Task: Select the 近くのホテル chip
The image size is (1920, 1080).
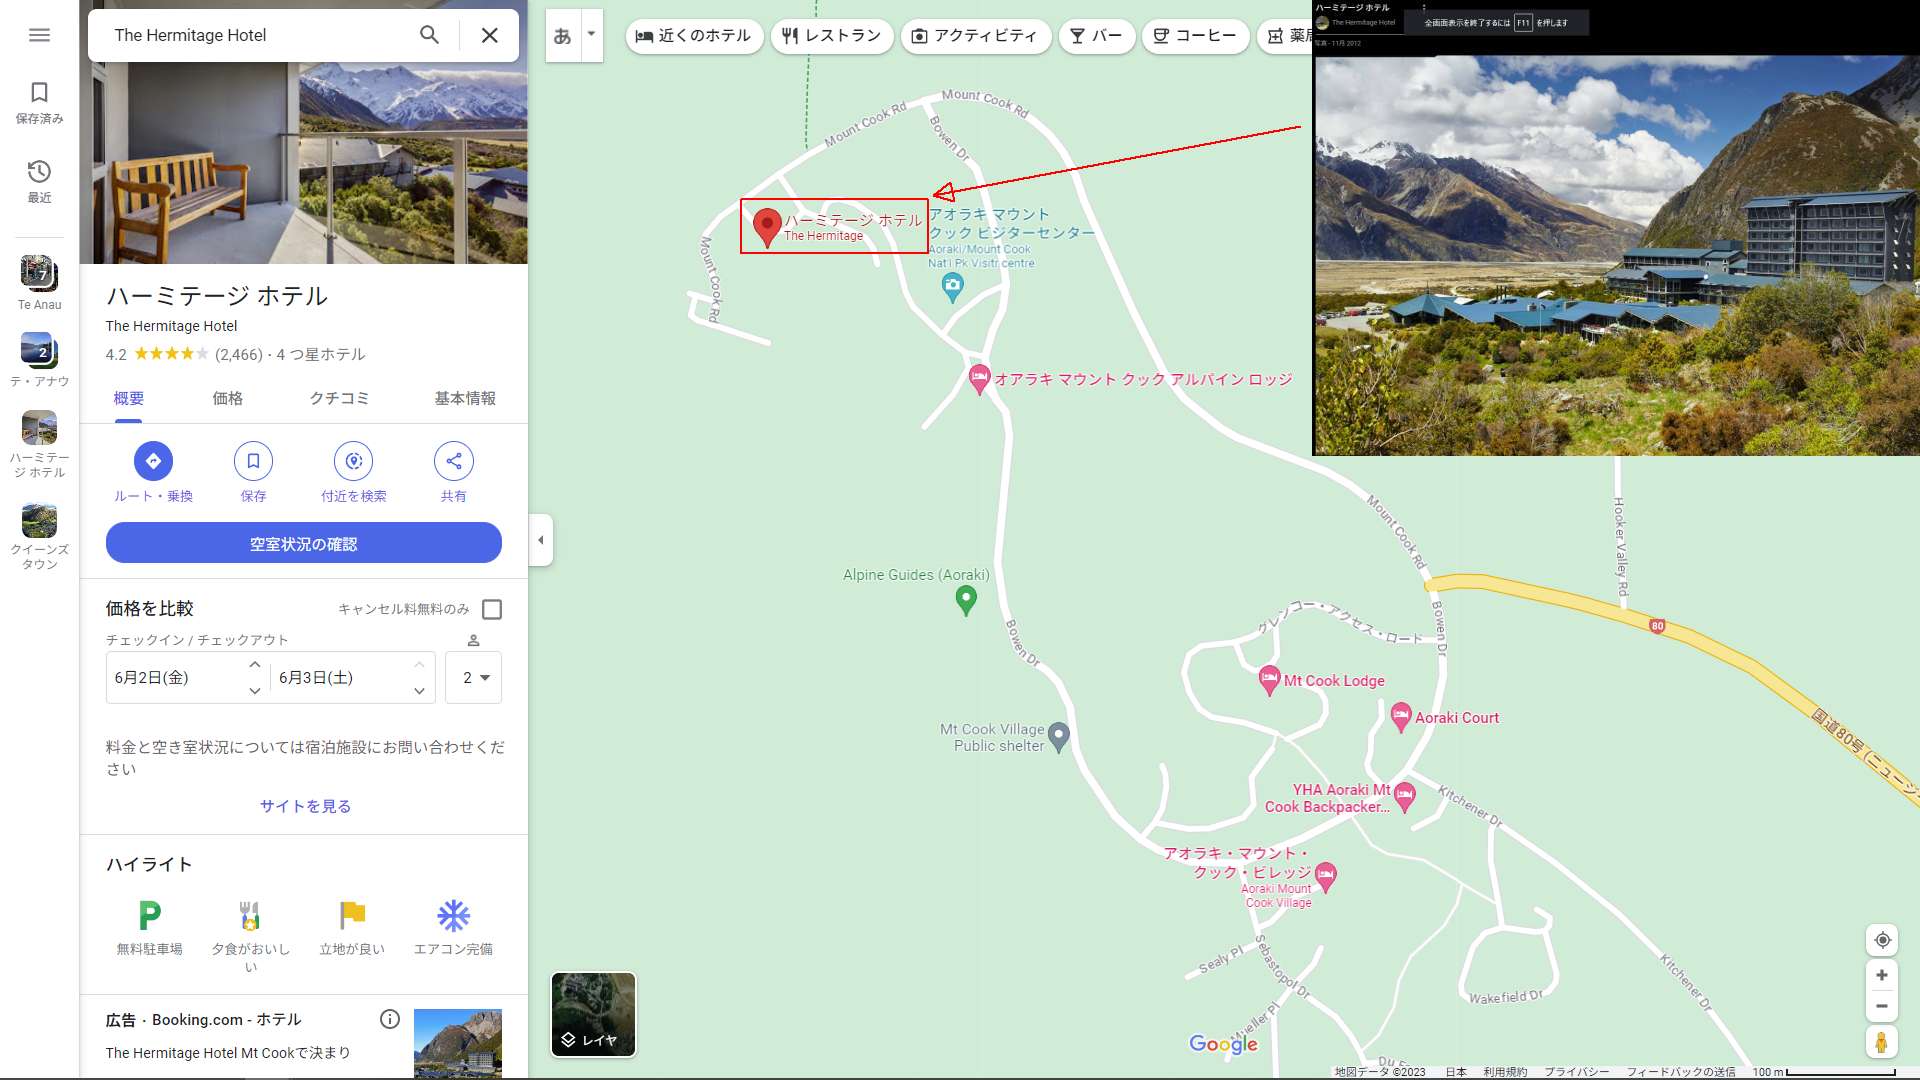Action: coord(694,36)
